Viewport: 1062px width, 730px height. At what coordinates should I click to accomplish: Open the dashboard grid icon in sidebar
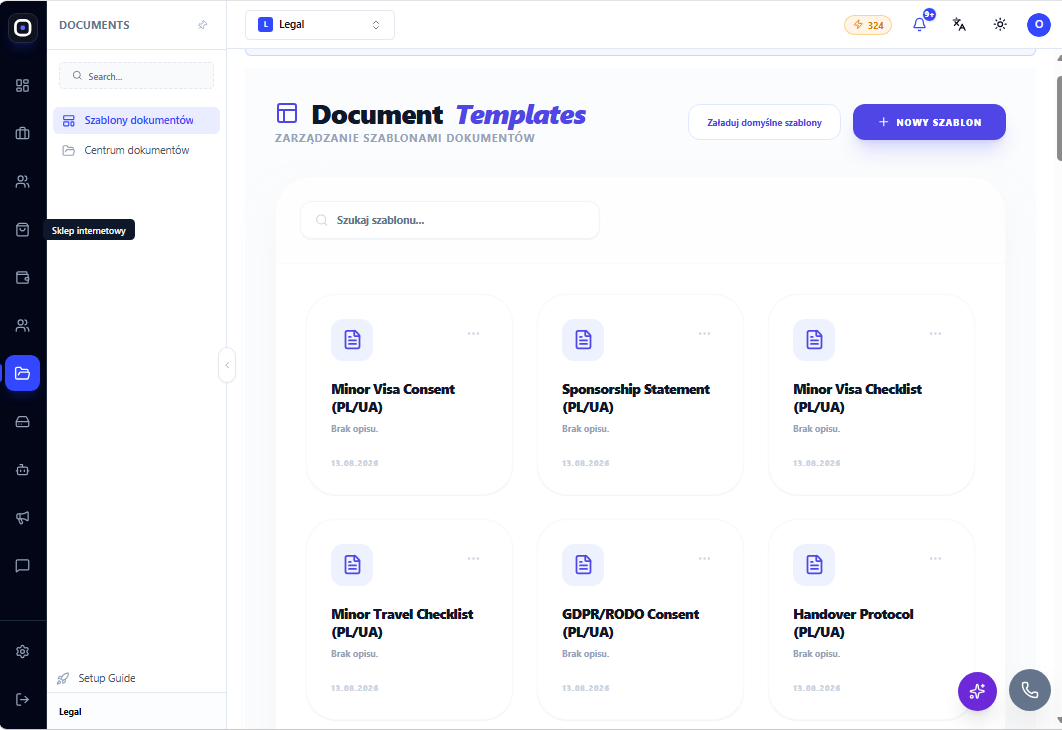point(22,85)
